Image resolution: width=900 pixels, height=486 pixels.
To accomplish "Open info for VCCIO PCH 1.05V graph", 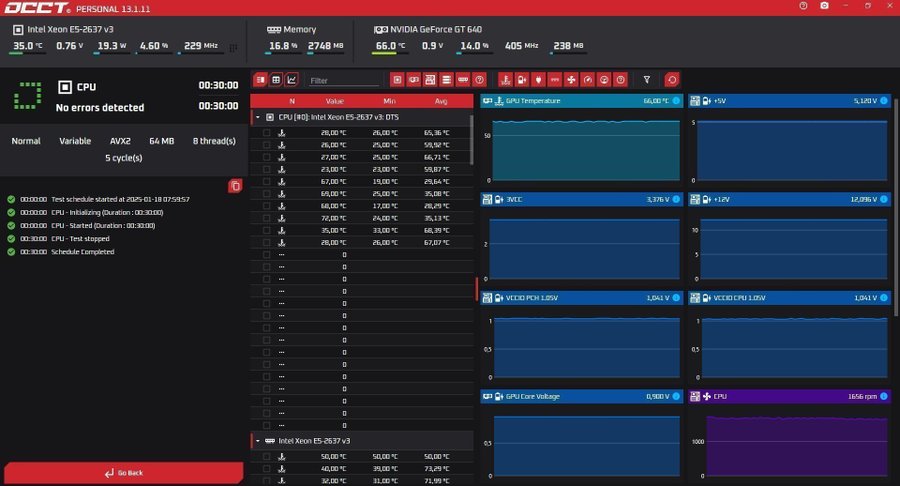I will pos(676,298).
